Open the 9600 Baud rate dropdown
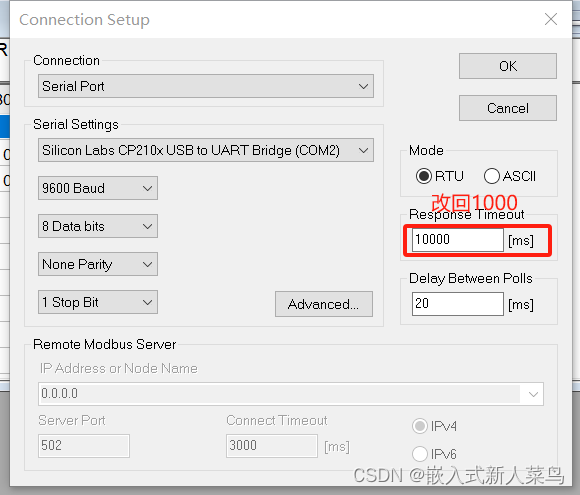580x495 pixels. click(98, 188)
